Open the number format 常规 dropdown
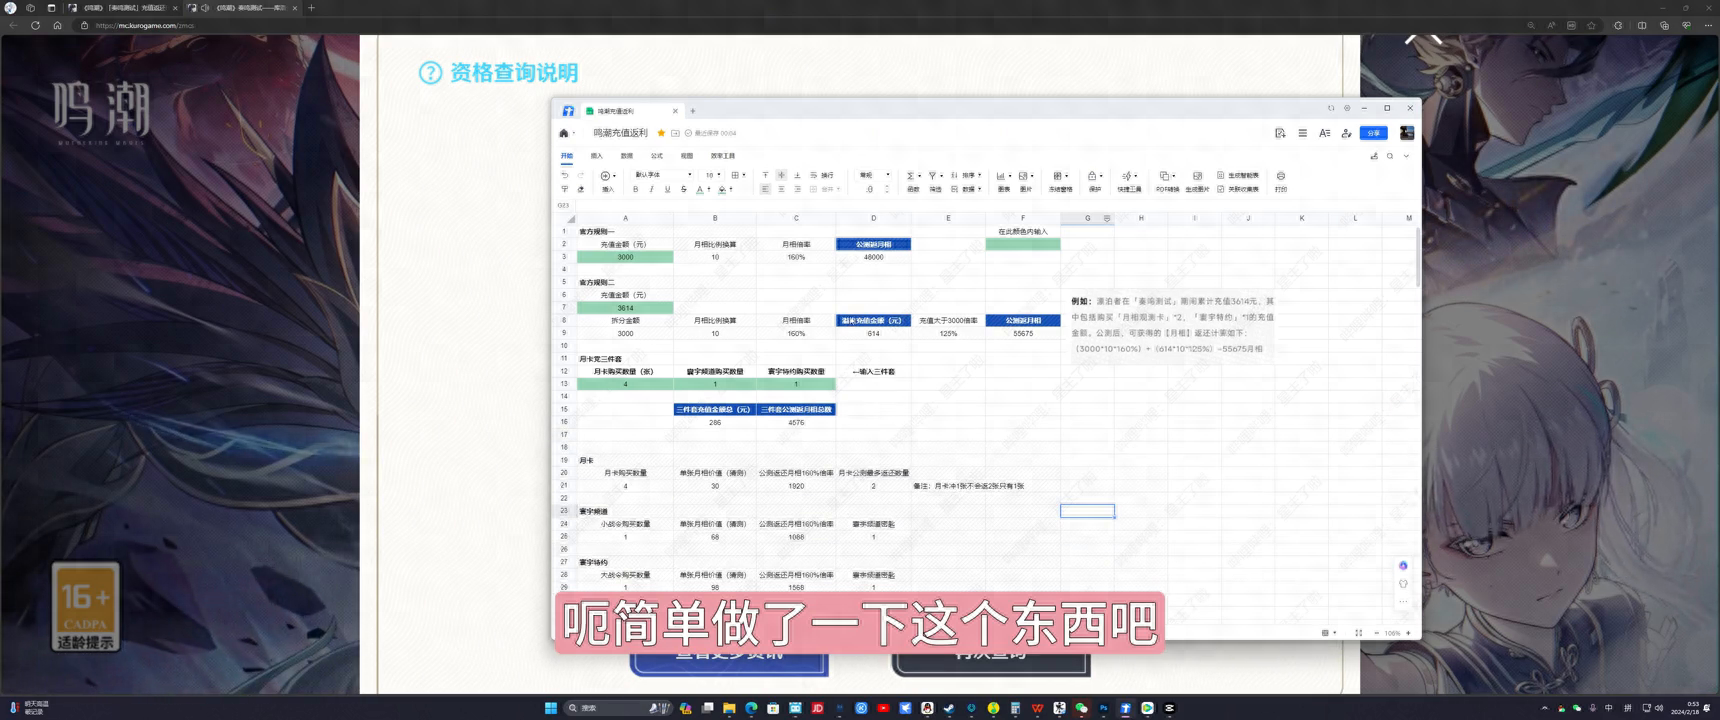This screenshot has height=720, width=1720. click(x=875, y=175)
